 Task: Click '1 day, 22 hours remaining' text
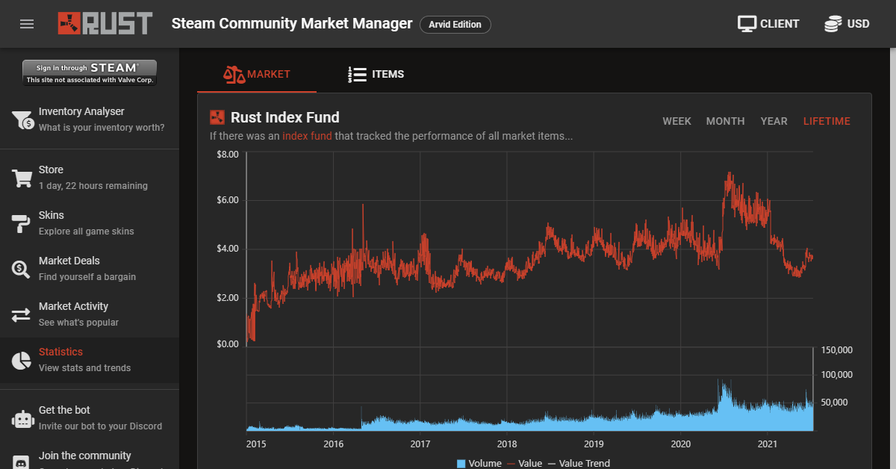[x=93, y=186]
